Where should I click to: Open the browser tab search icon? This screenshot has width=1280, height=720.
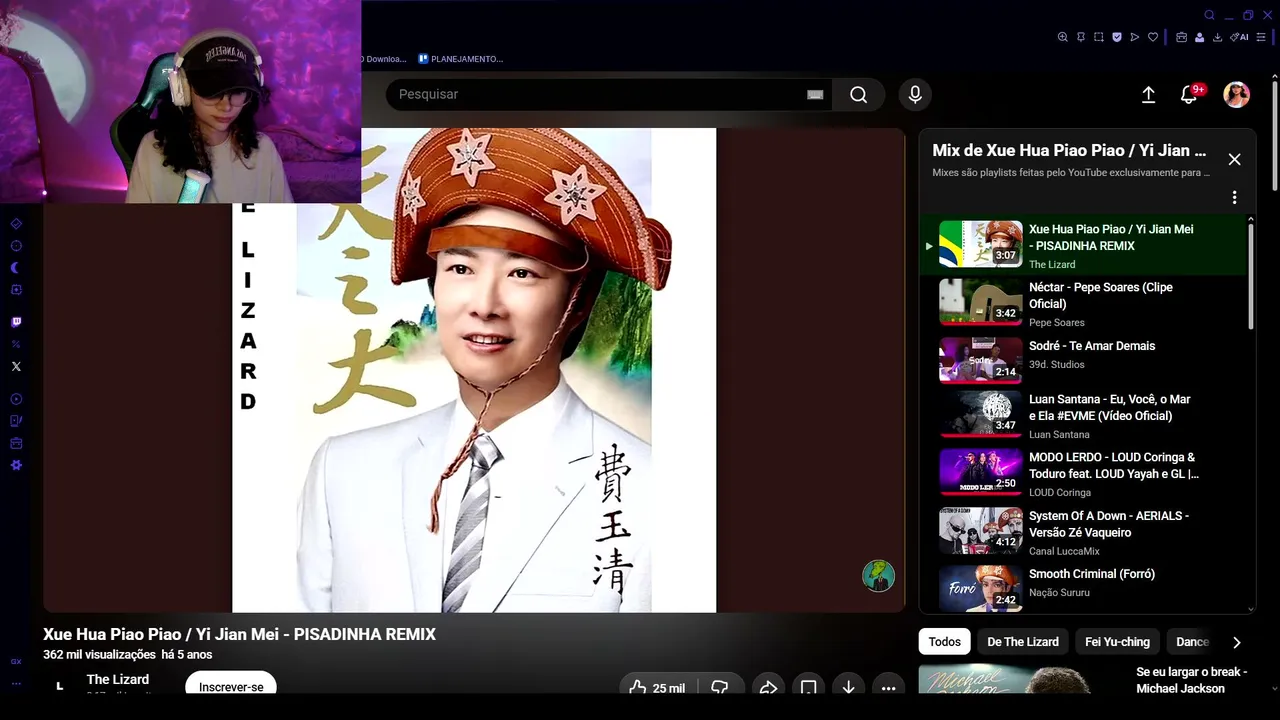(x=1209, y=15)
